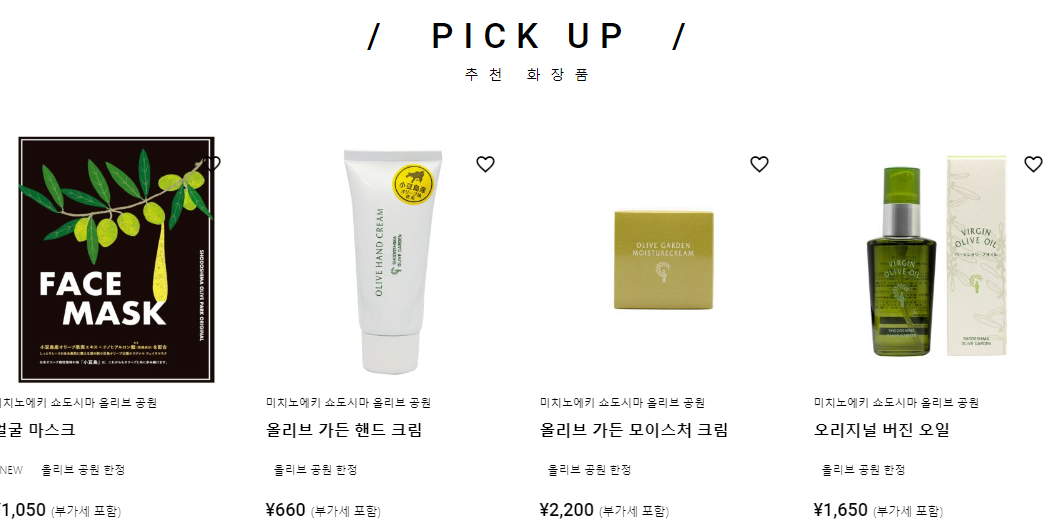Click shop name above 오리지널 버진 오일

pos(896,403)
